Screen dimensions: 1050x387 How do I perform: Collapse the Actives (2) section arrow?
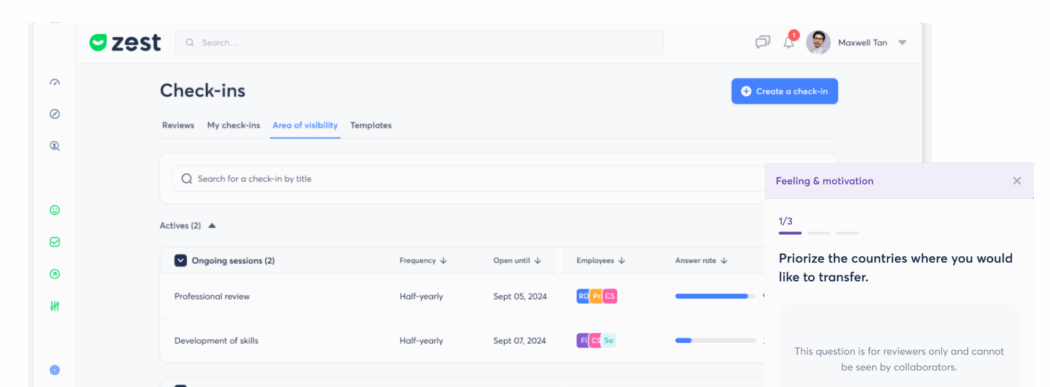point(212,226)
